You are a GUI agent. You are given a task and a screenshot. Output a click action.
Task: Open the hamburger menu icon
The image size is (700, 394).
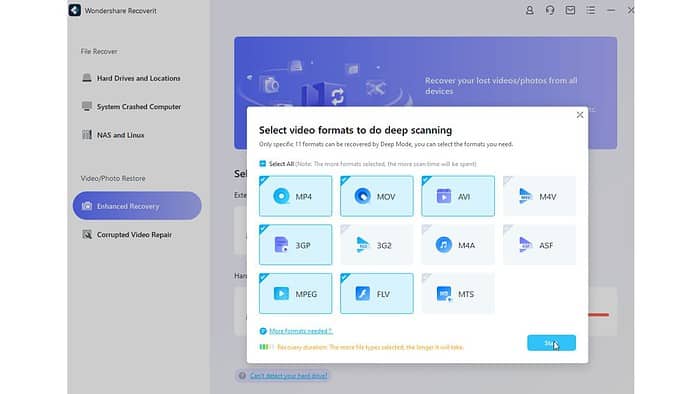(x=591, y=10)
